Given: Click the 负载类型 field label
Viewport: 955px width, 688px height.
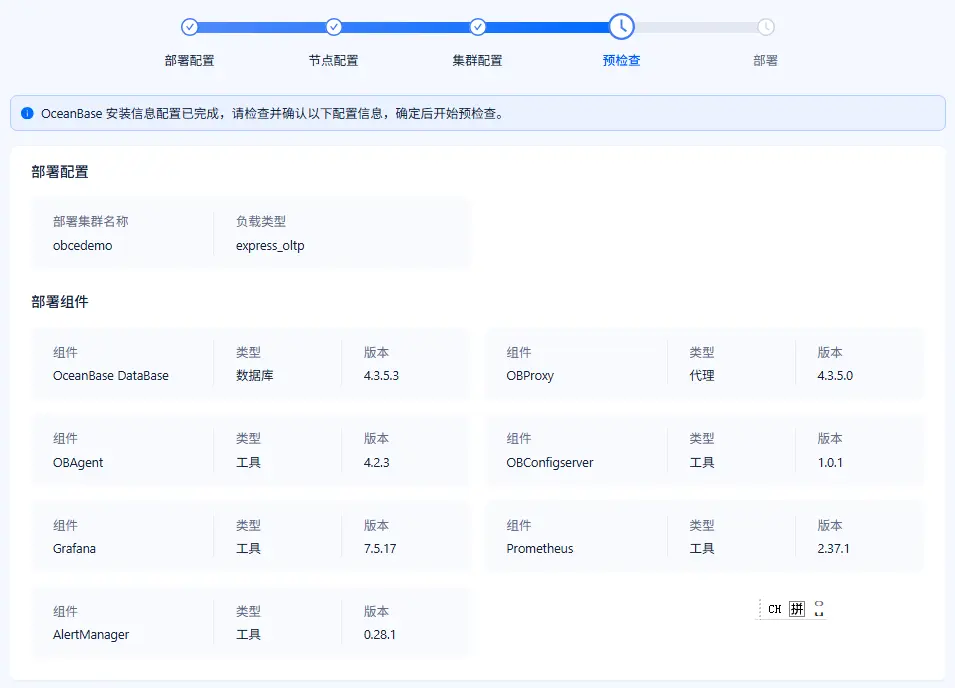Looking at the screenshot, I should click(x=261, y=222).
